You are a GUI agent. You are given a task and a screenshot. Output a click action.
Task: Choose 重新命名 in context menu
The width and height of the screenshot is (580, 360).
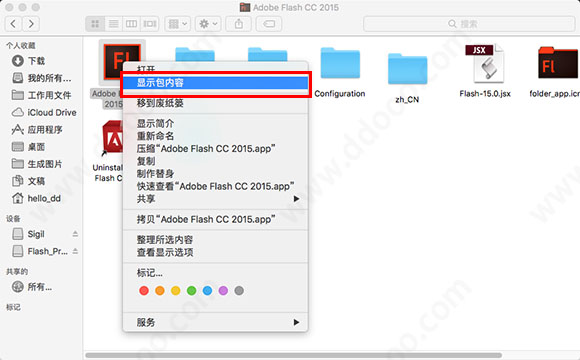pos(215,136)
